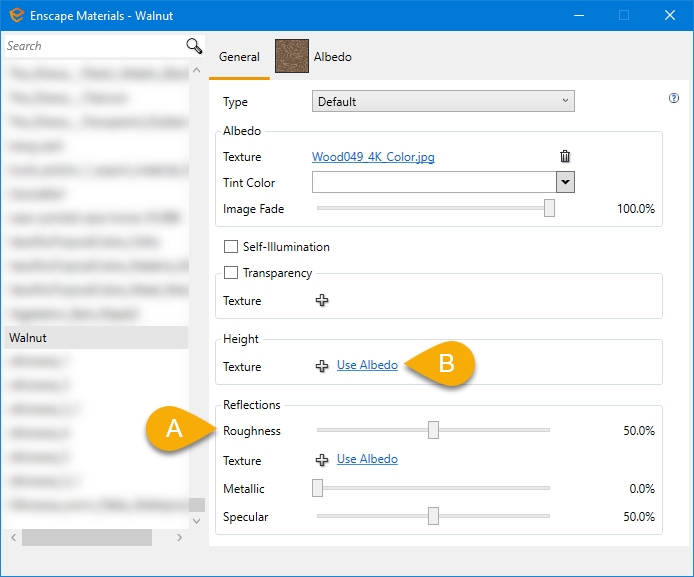Image resolution: width=694 pixels, height=577 pixels.
Task: Add a Transparency texture with plus icon
Action: [x=322, y=301]
